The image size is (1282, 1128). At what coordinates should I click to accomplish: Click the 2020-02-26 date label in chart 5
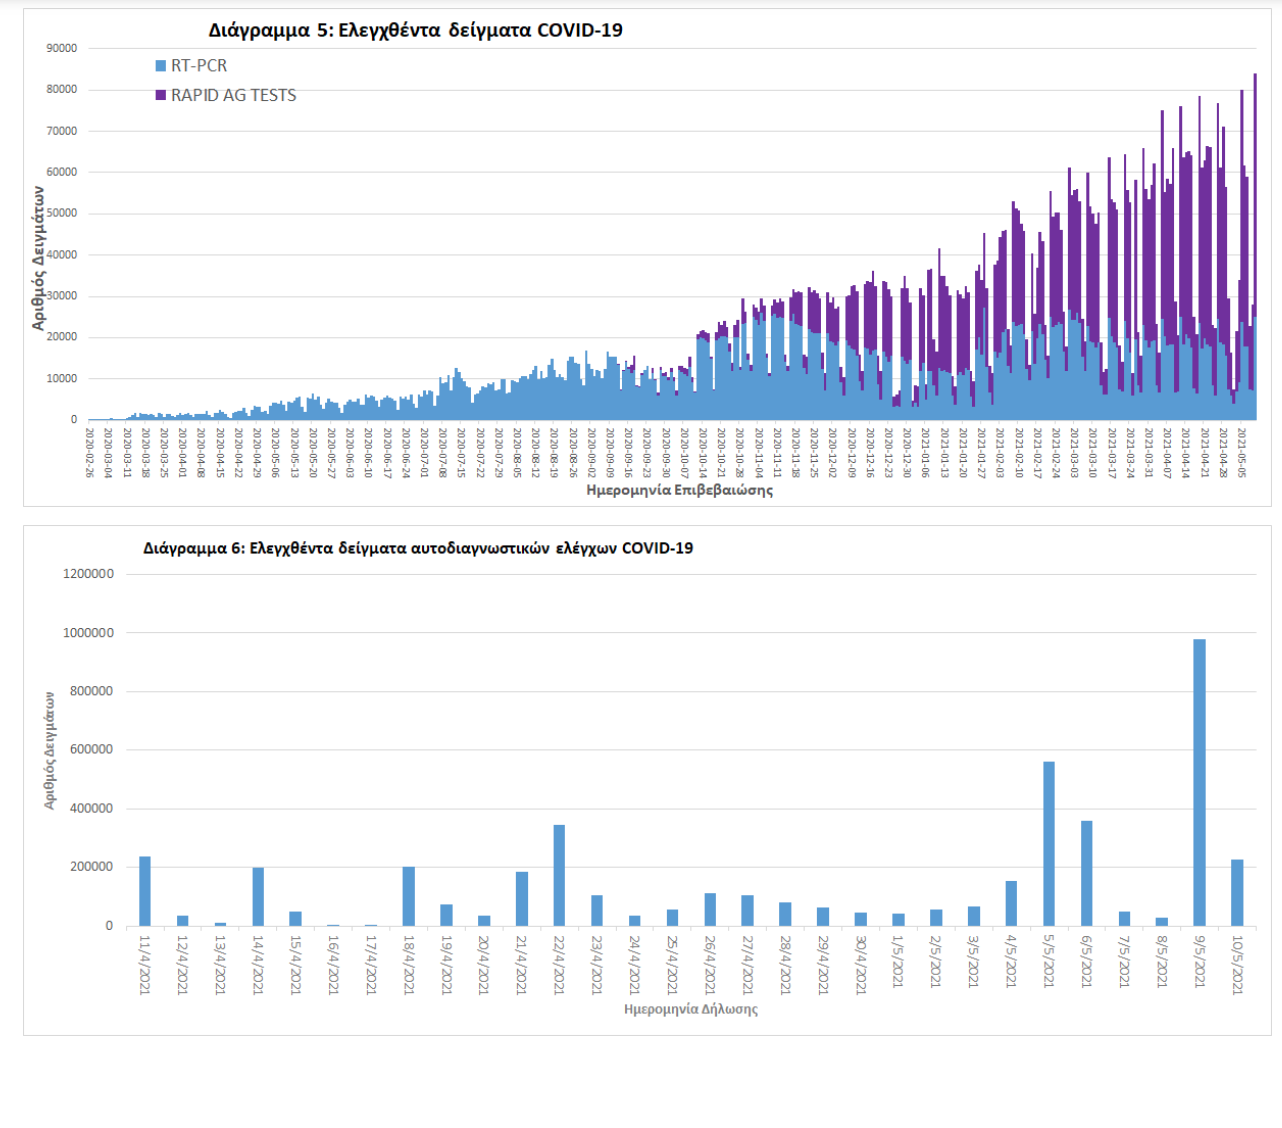click(90, 452)
